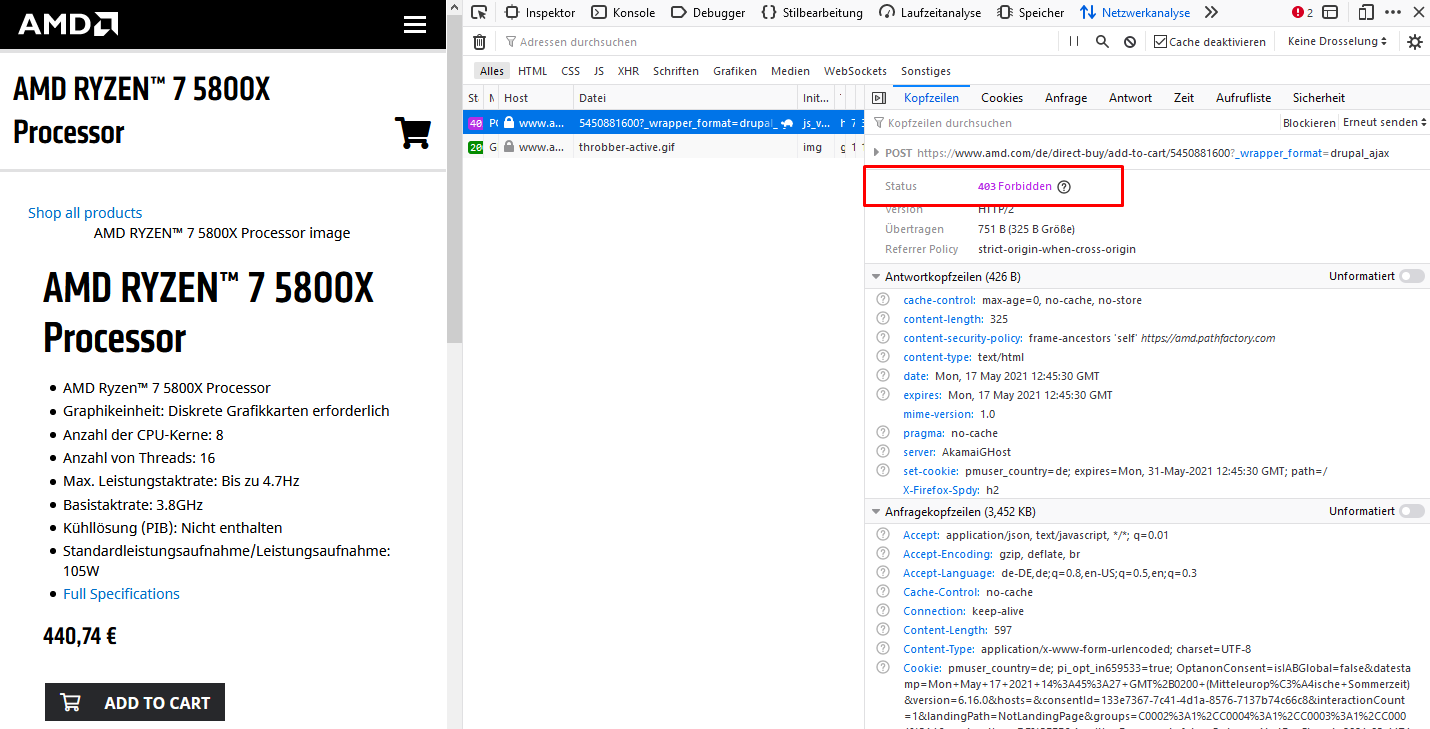
Task: Select the Netzwerkanalyse tab
Action: (1135, 13)
